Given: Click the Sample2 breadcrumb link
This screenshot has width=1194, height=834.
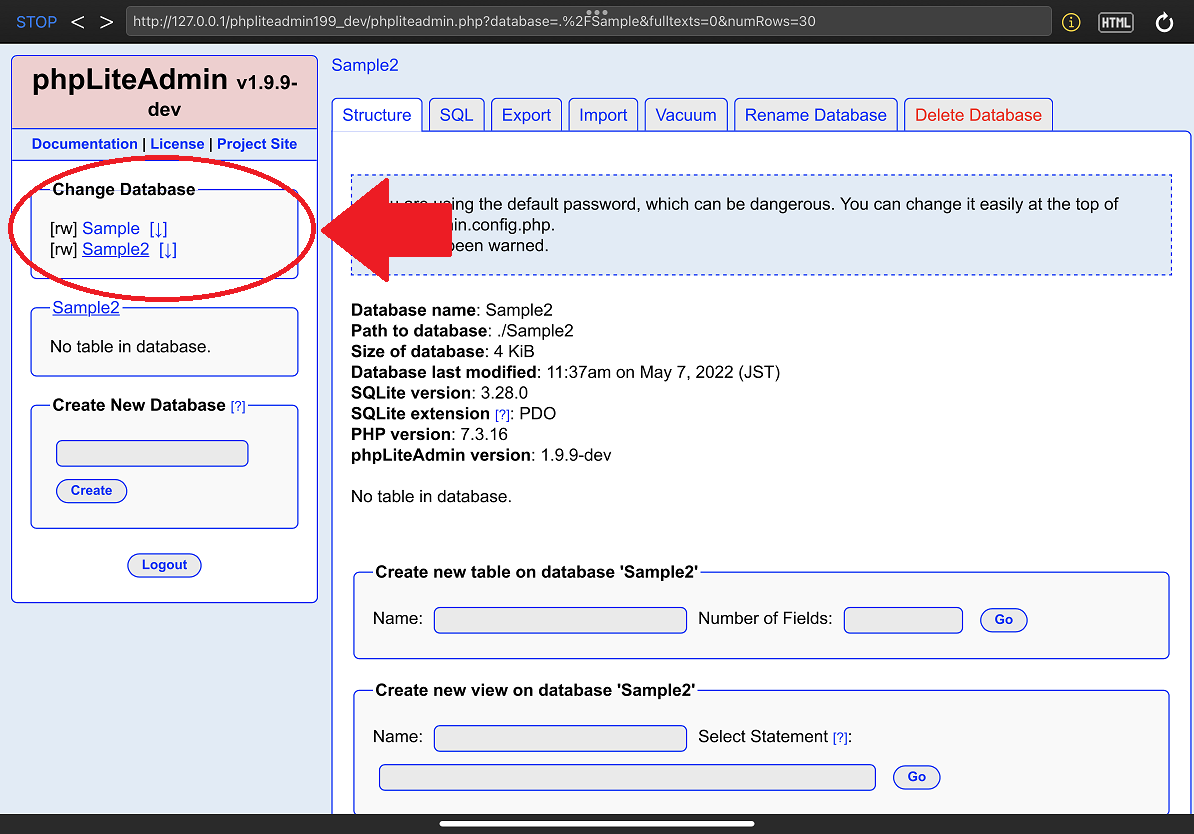Looking at the screenshot, I should 365,66.
